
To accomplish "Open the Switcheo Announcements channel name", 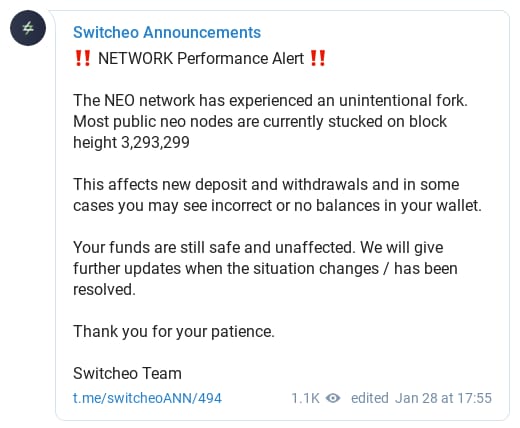I will tap(167, 33).
